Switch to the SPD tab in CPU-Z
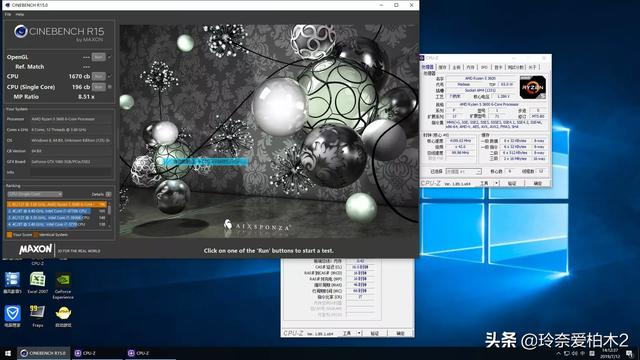 [484, 67]
